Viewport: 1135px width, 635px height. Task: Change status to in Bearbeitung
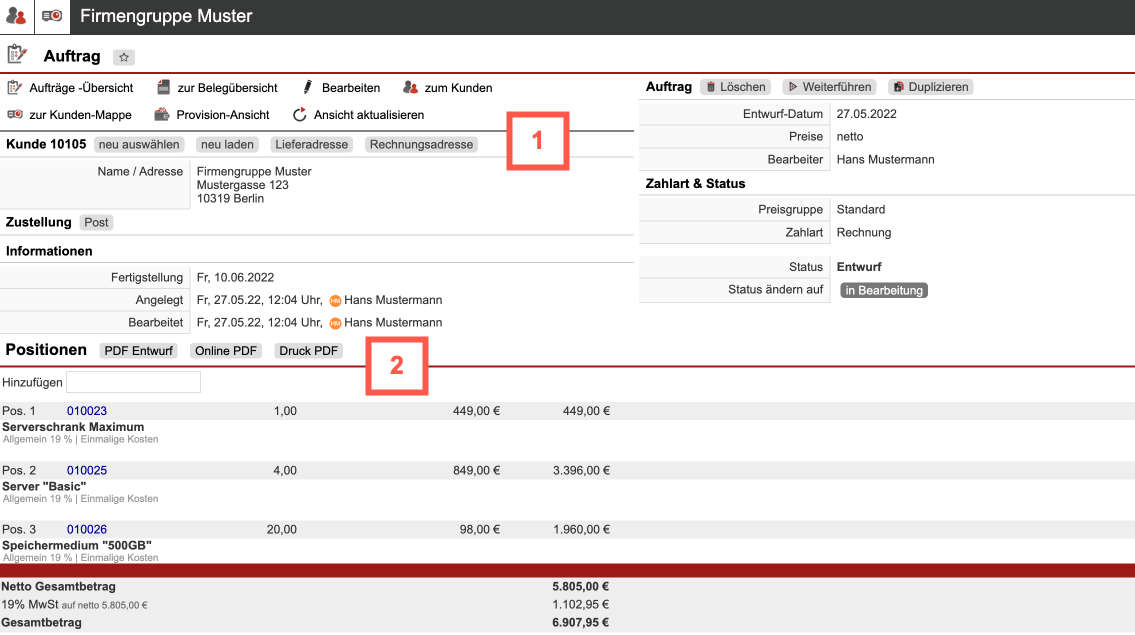884,290
